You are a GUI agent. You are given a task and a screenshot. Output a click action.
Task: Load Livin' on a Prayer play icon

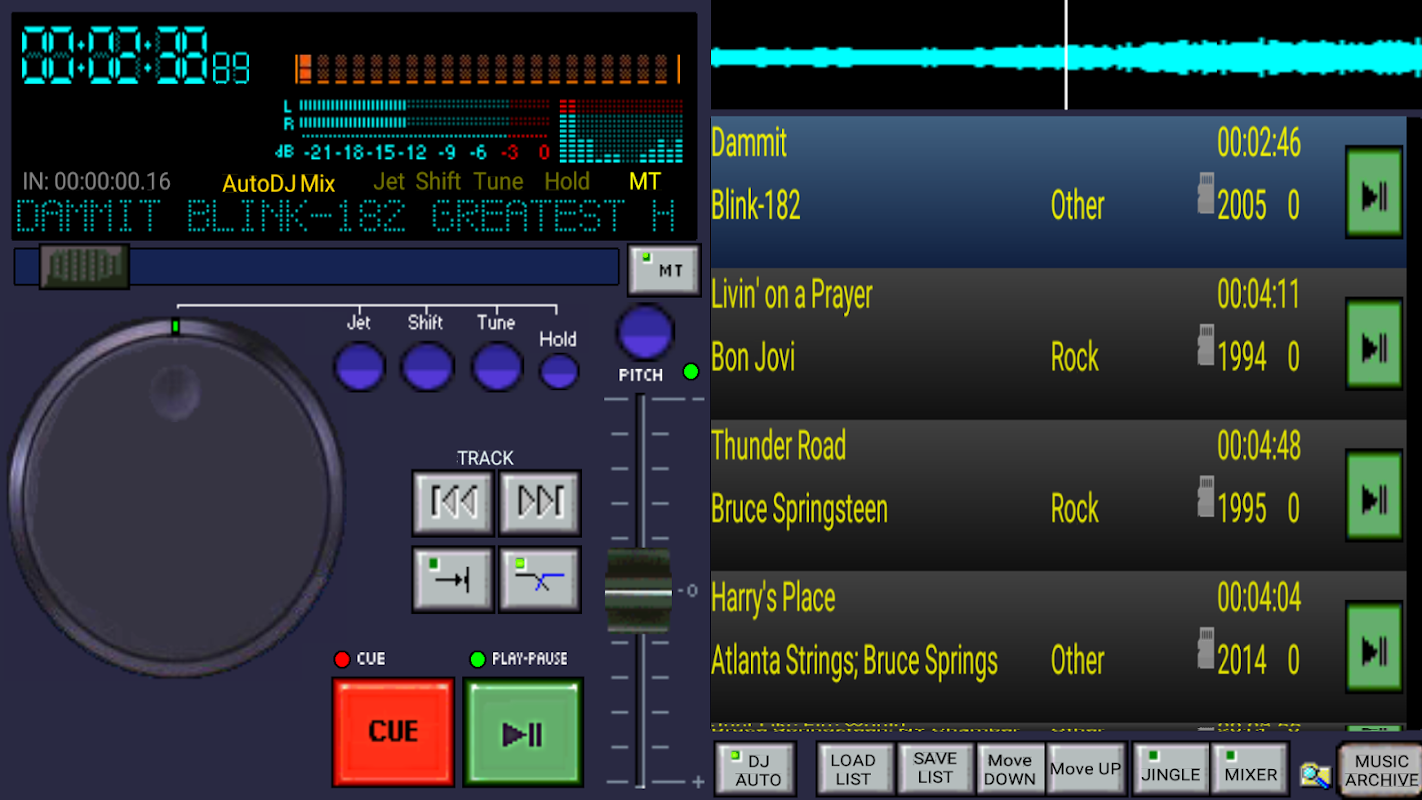tap(1373, 345)
